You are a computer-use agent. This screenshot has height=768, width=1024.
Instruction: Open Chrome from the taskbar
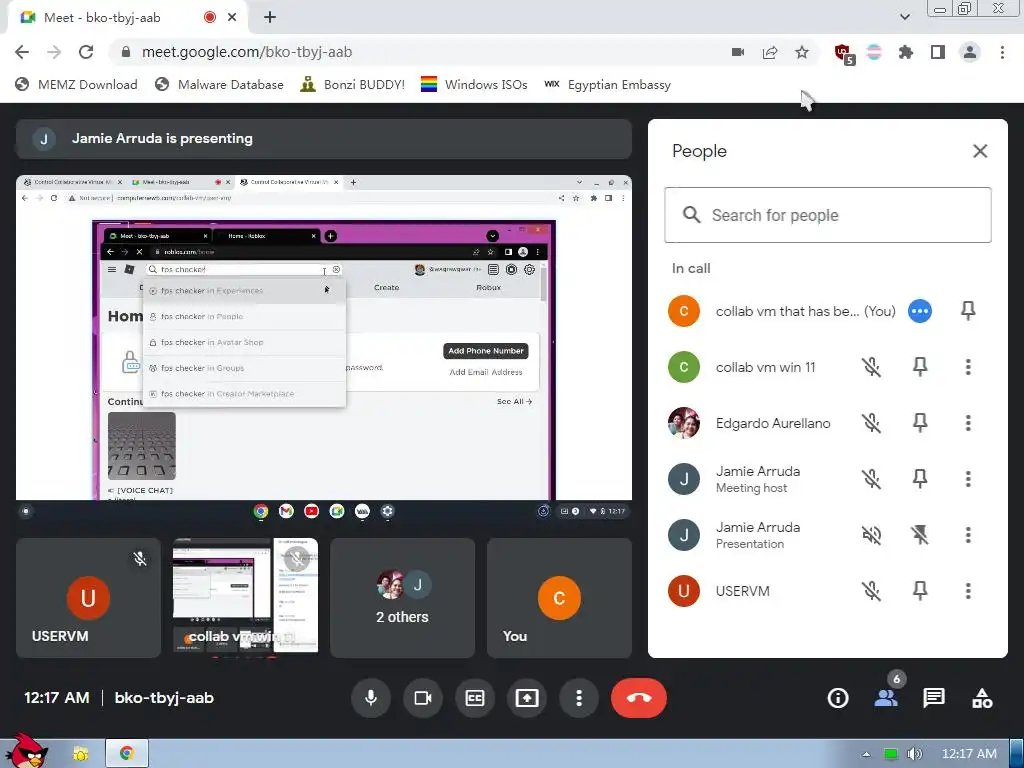point(127,754)
